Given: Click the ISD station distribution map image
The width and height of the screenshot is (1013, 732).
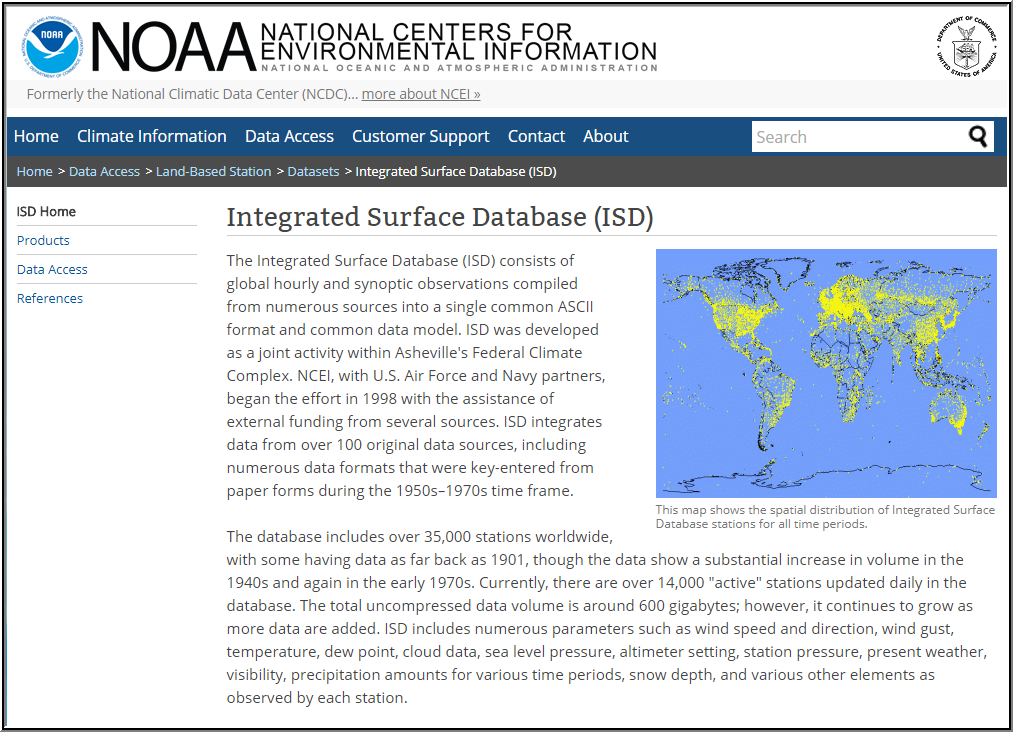Looking at the screenshot, I should (826, 373).
